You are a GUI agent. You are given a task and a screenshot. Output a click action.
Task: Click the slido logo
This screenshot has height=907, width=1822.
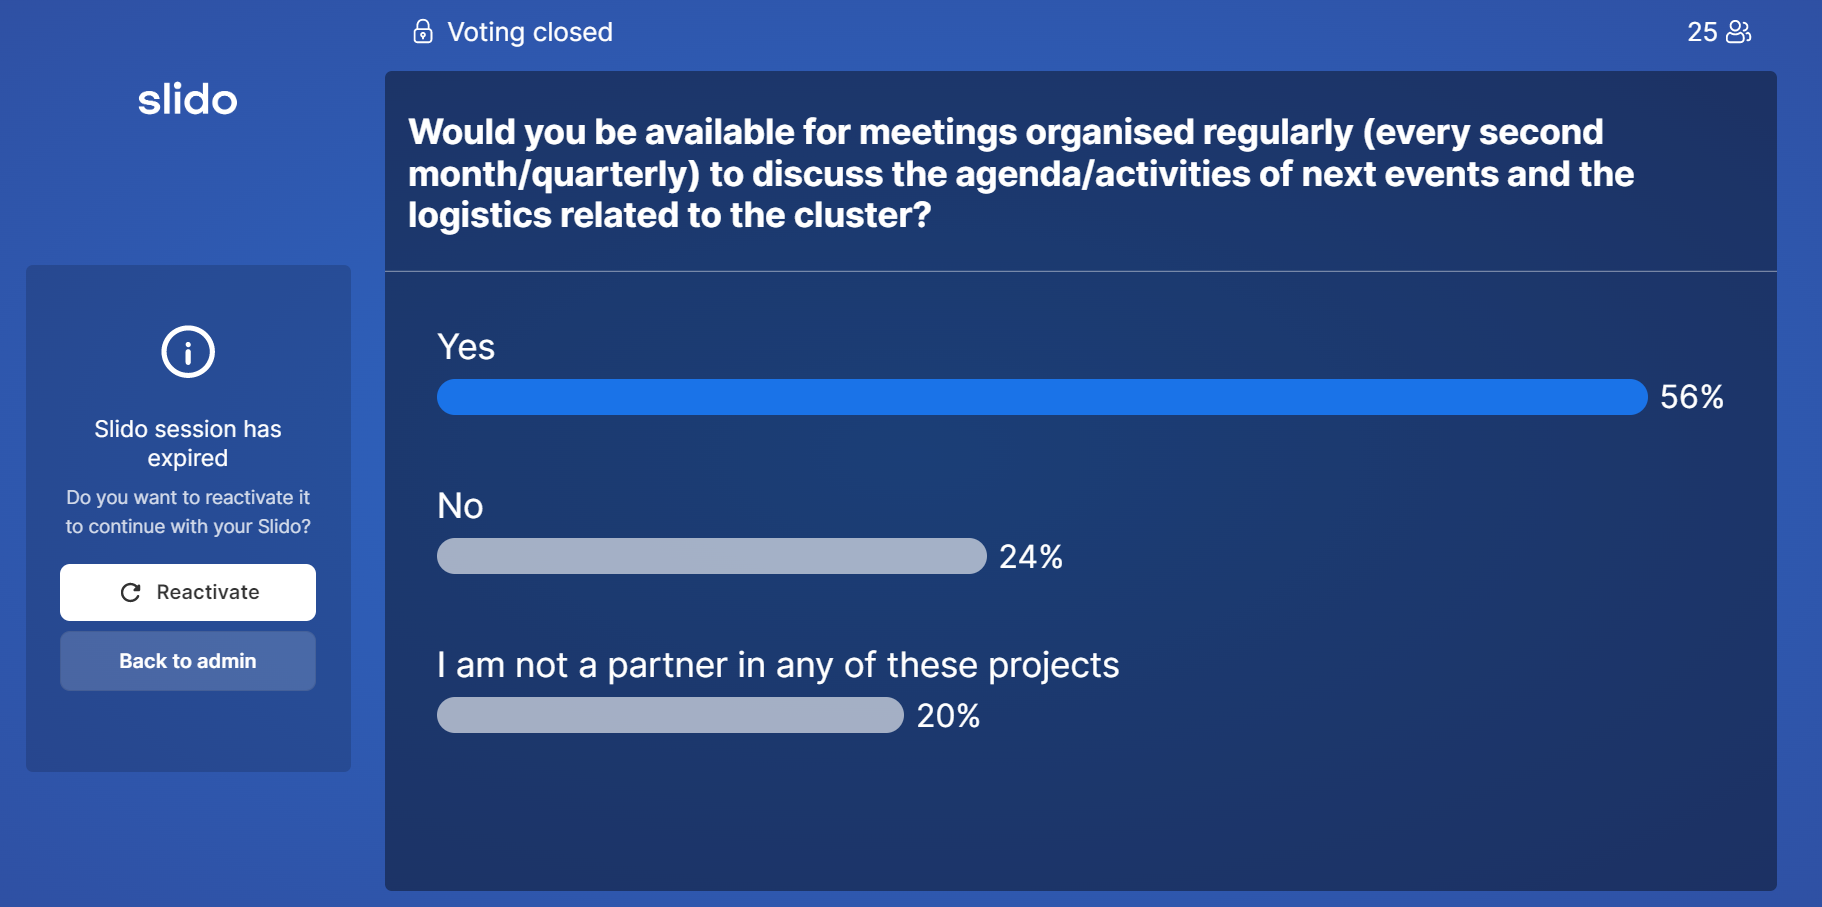(188, 99)
